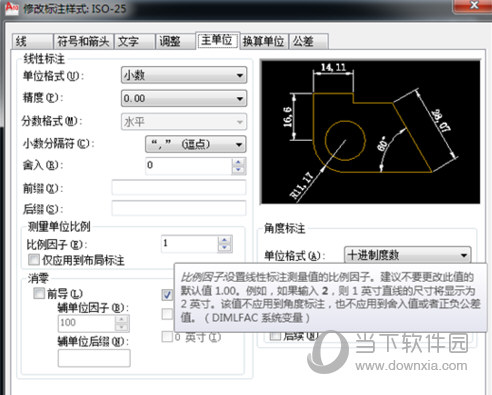Open the angular 单位格式 dropdown showing 十进制度数
Image resolution: width=492 pixels, height=395 pixels.
point(407,255)
